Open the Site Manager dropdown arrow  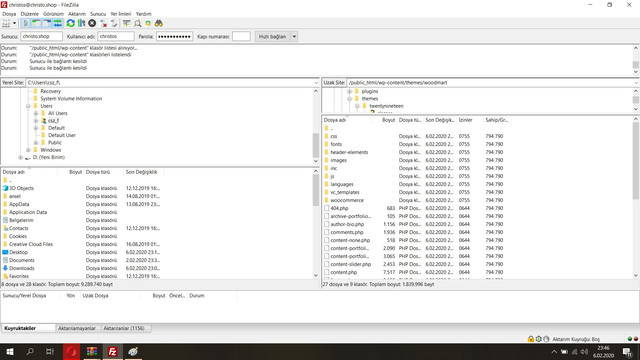click(14, 23)
